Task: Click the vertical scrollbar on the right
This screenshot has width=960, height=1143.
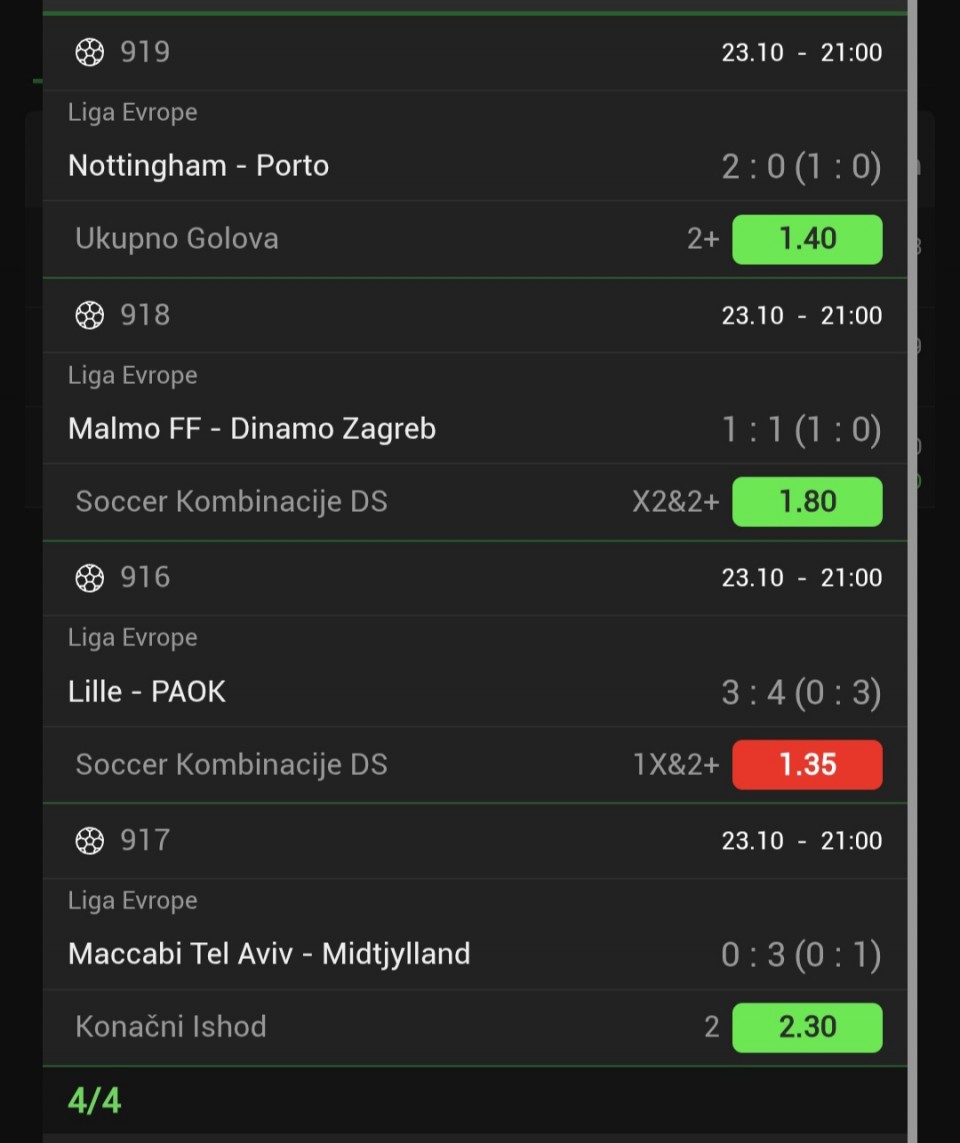Action: 912,570
